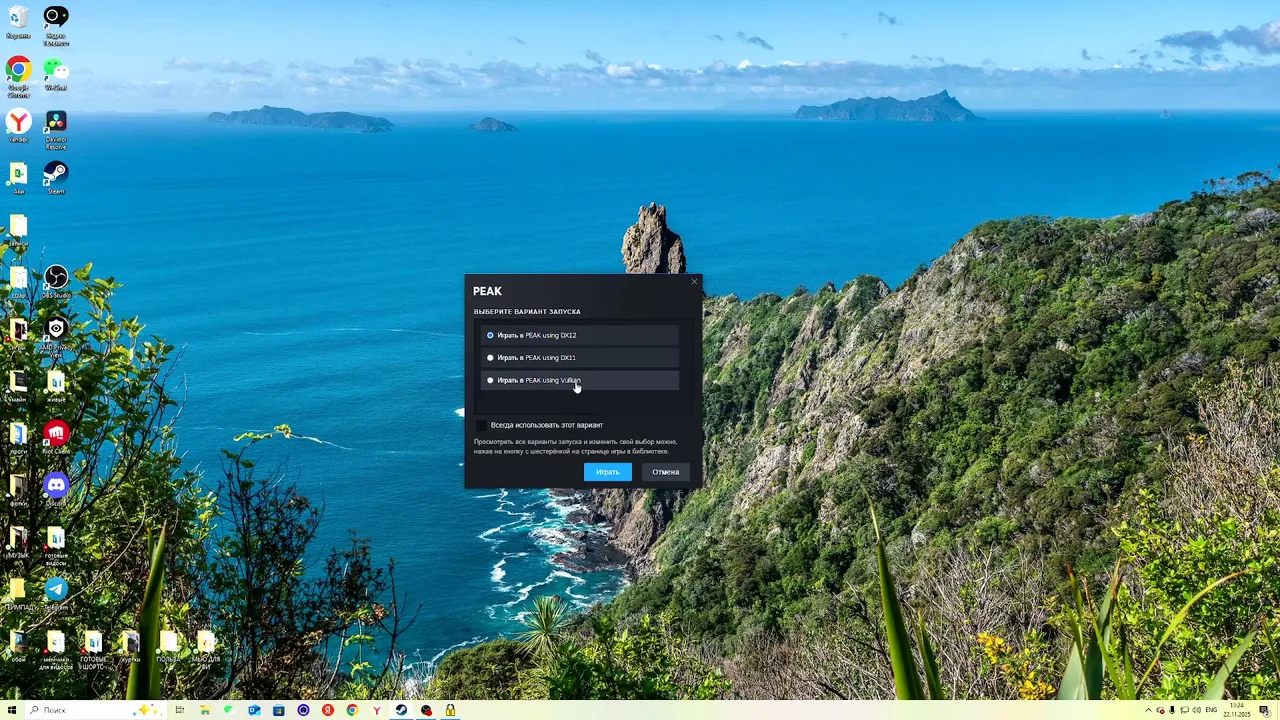Open the DaVinci Resolve desktop shortcut
The width and height of the screenshot is (1280, 720).
pos(56,129)
